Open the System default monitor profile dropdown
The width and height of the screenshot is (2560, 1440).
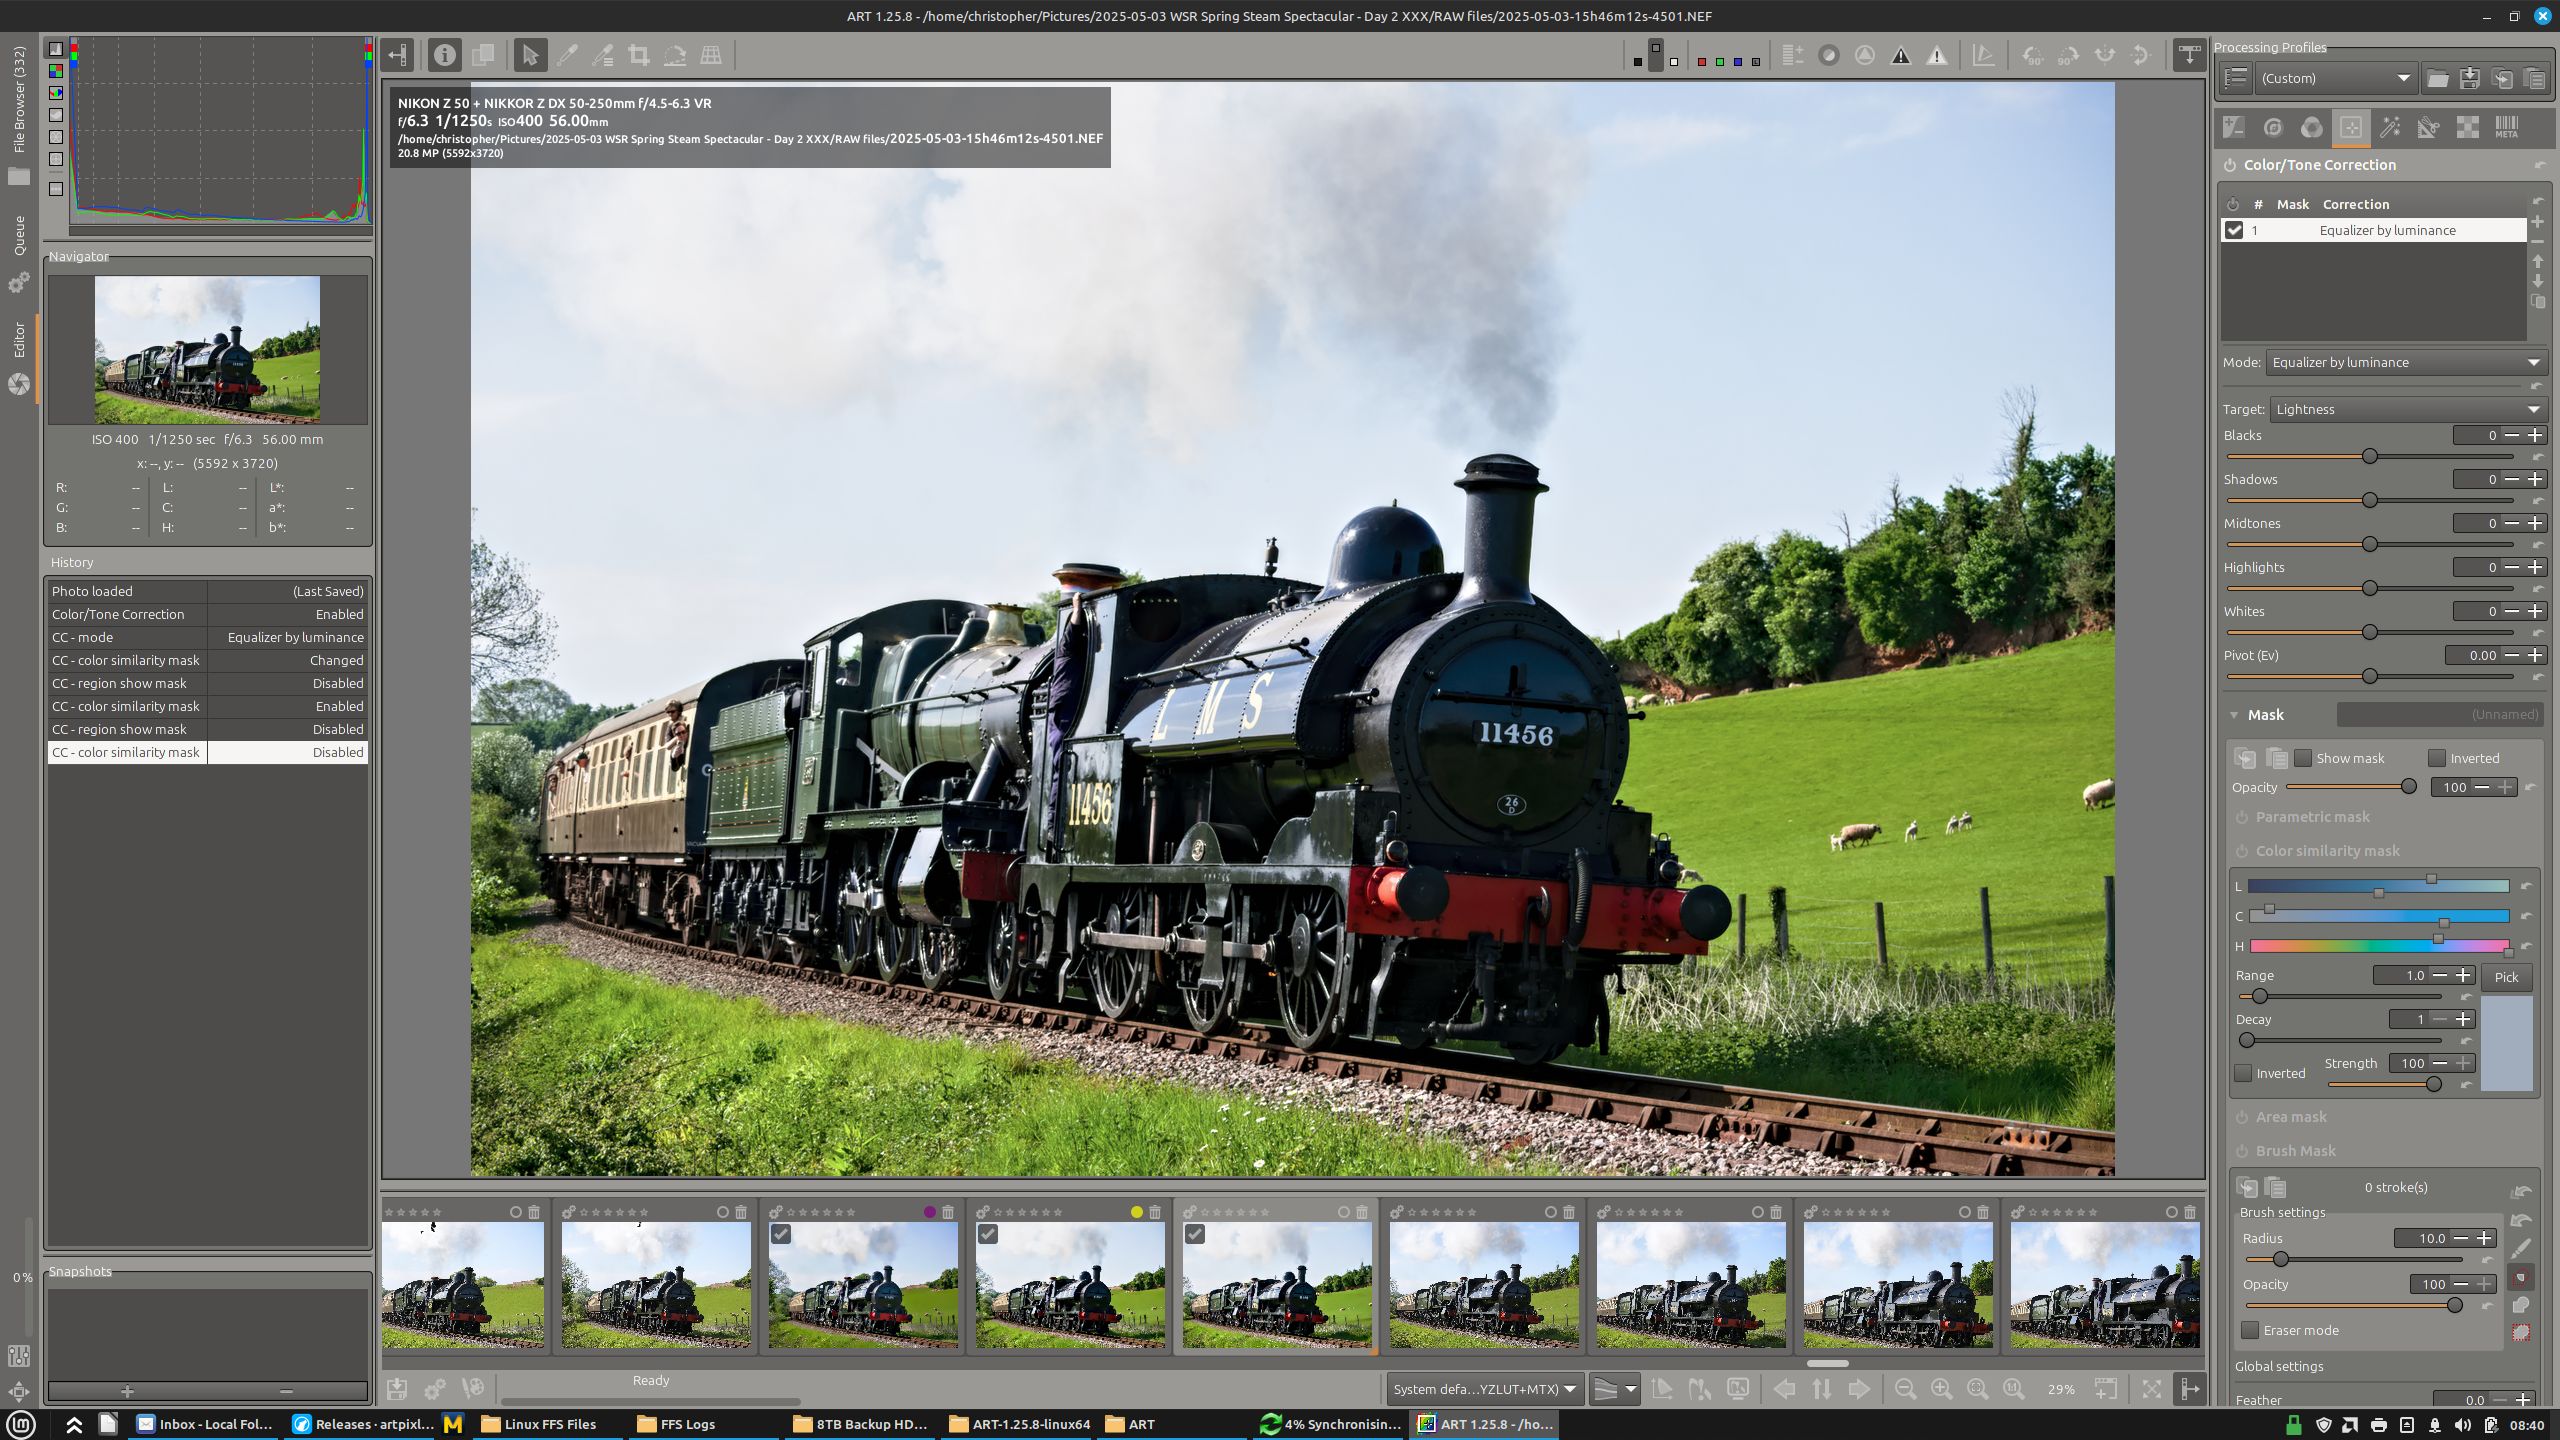coord(1485,1389)
